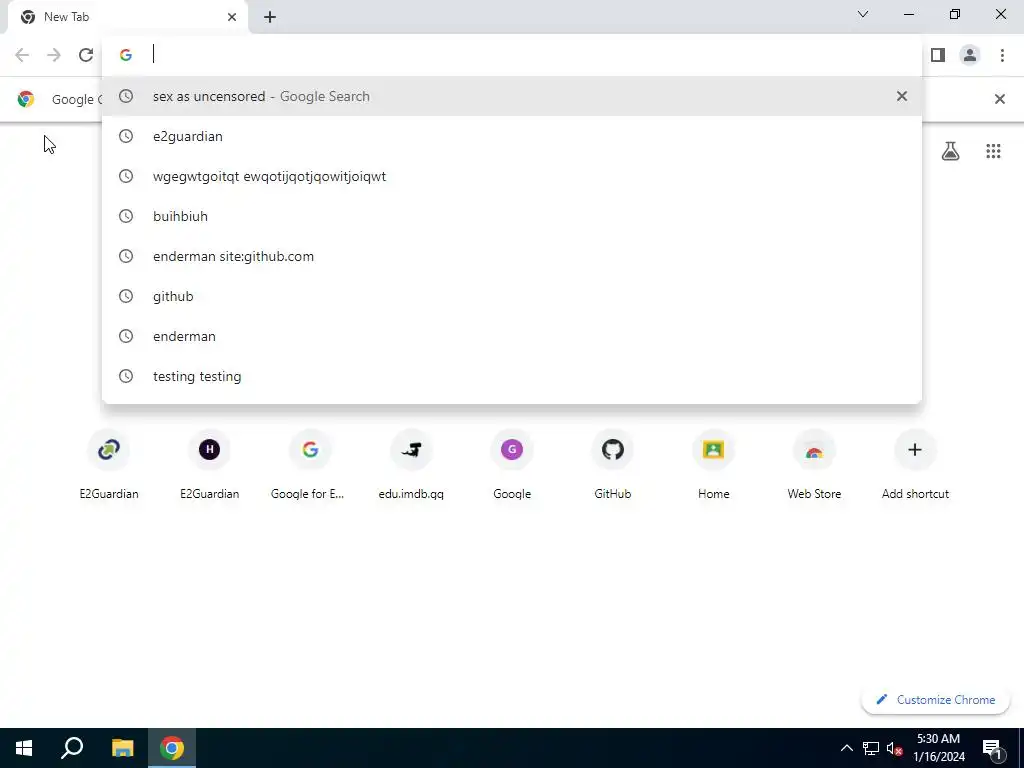The height and width of the screenshot is (768, 1024).
Task: Open the E2Guardian shortcut with H icon
Action: click(x=210, y=465)
